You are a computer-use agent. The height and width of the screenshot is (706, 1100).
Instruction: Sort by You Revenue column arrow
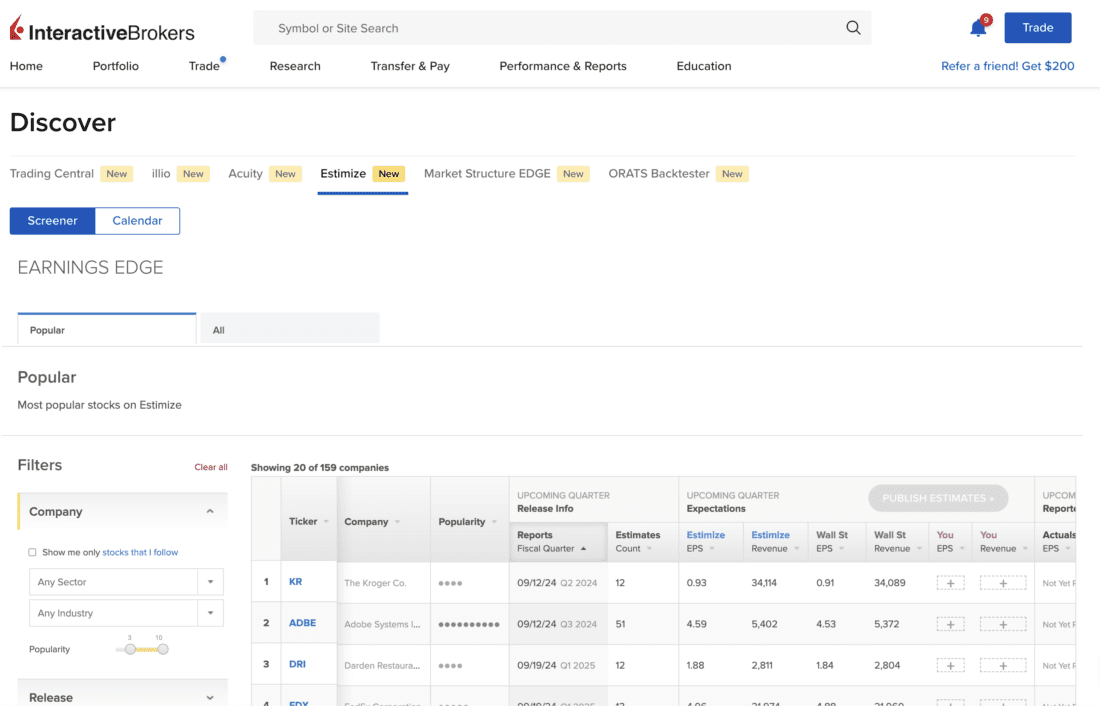(x=1025, y=549)
